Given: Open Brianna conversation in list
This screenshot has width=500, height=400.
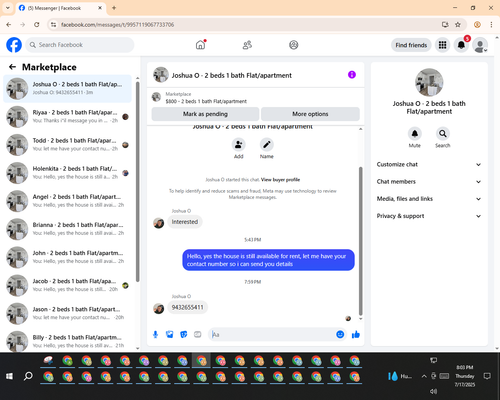Looking at the screenshot, I should tap(67, 229).
